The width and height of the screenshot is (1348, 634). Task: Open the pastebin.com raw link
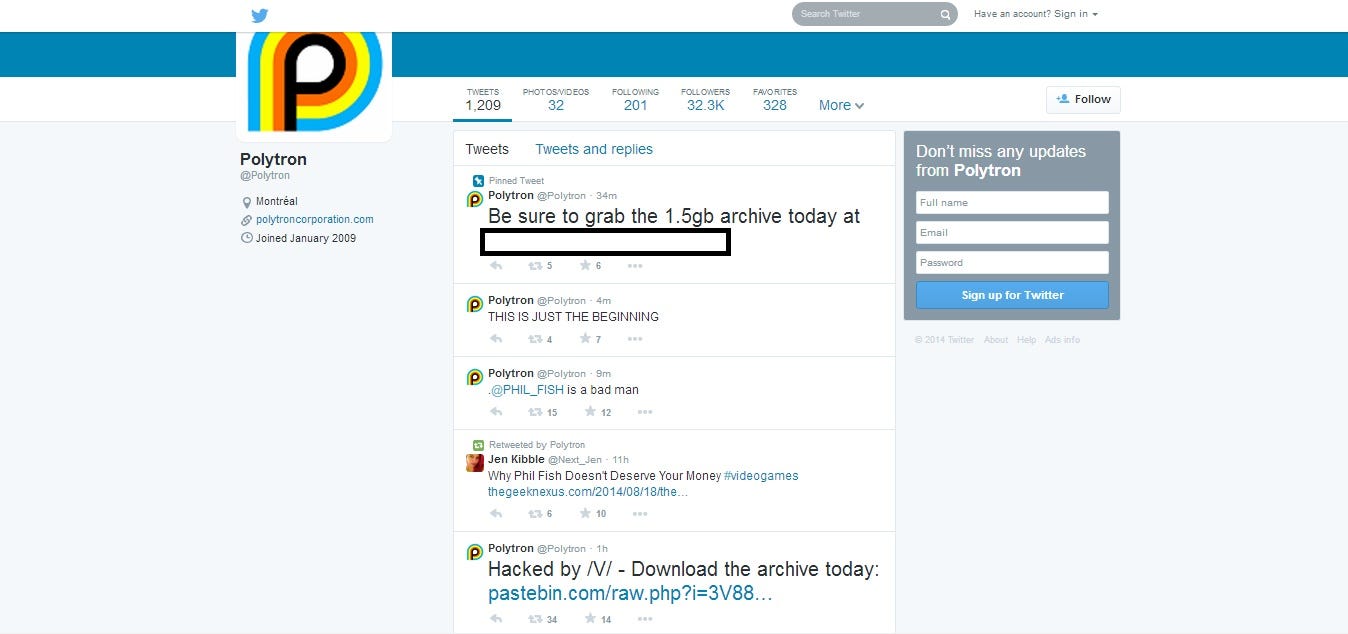coord(630,594)
